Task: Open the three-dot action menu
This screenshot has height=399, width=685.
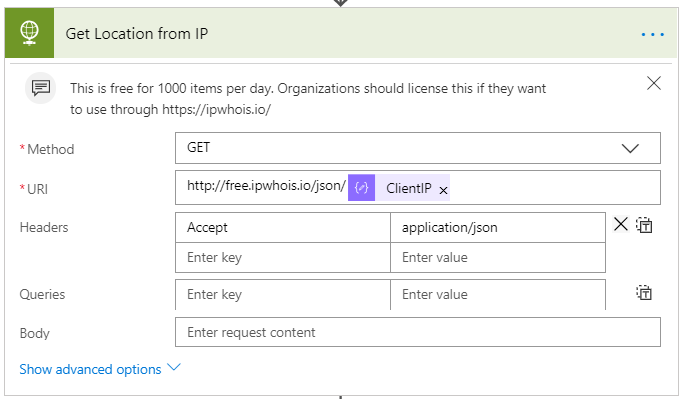Action: click(653, 34)
